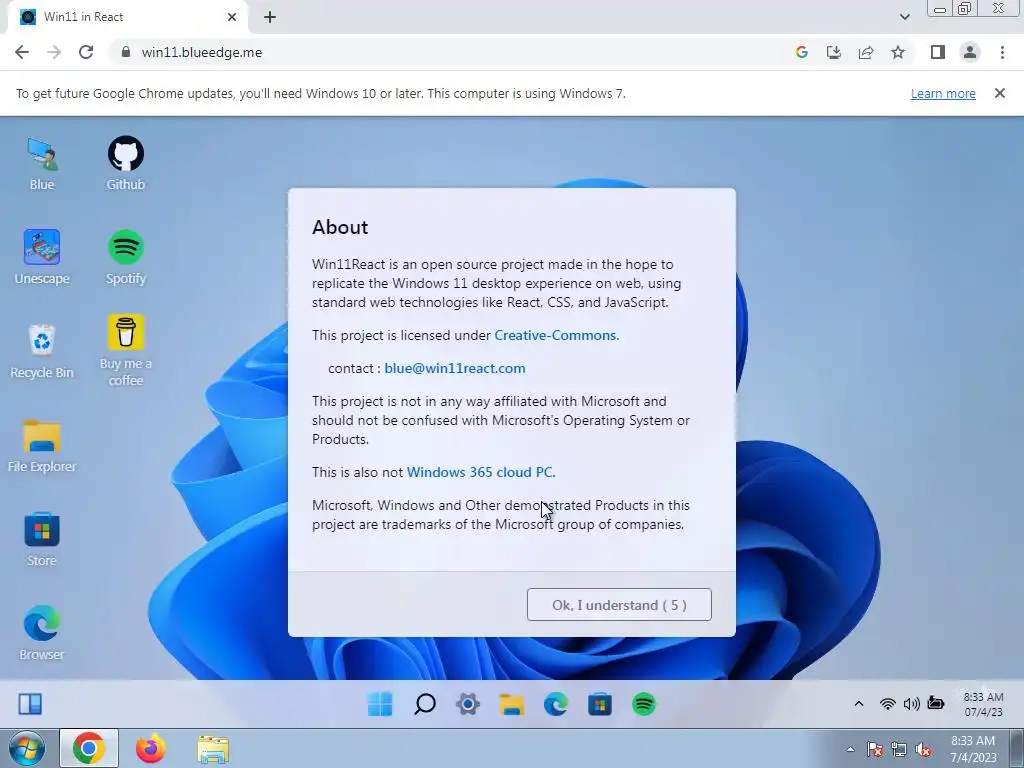Open File Explorer from the desktop
Viewport: 1024px width, 768px height.
42,446
